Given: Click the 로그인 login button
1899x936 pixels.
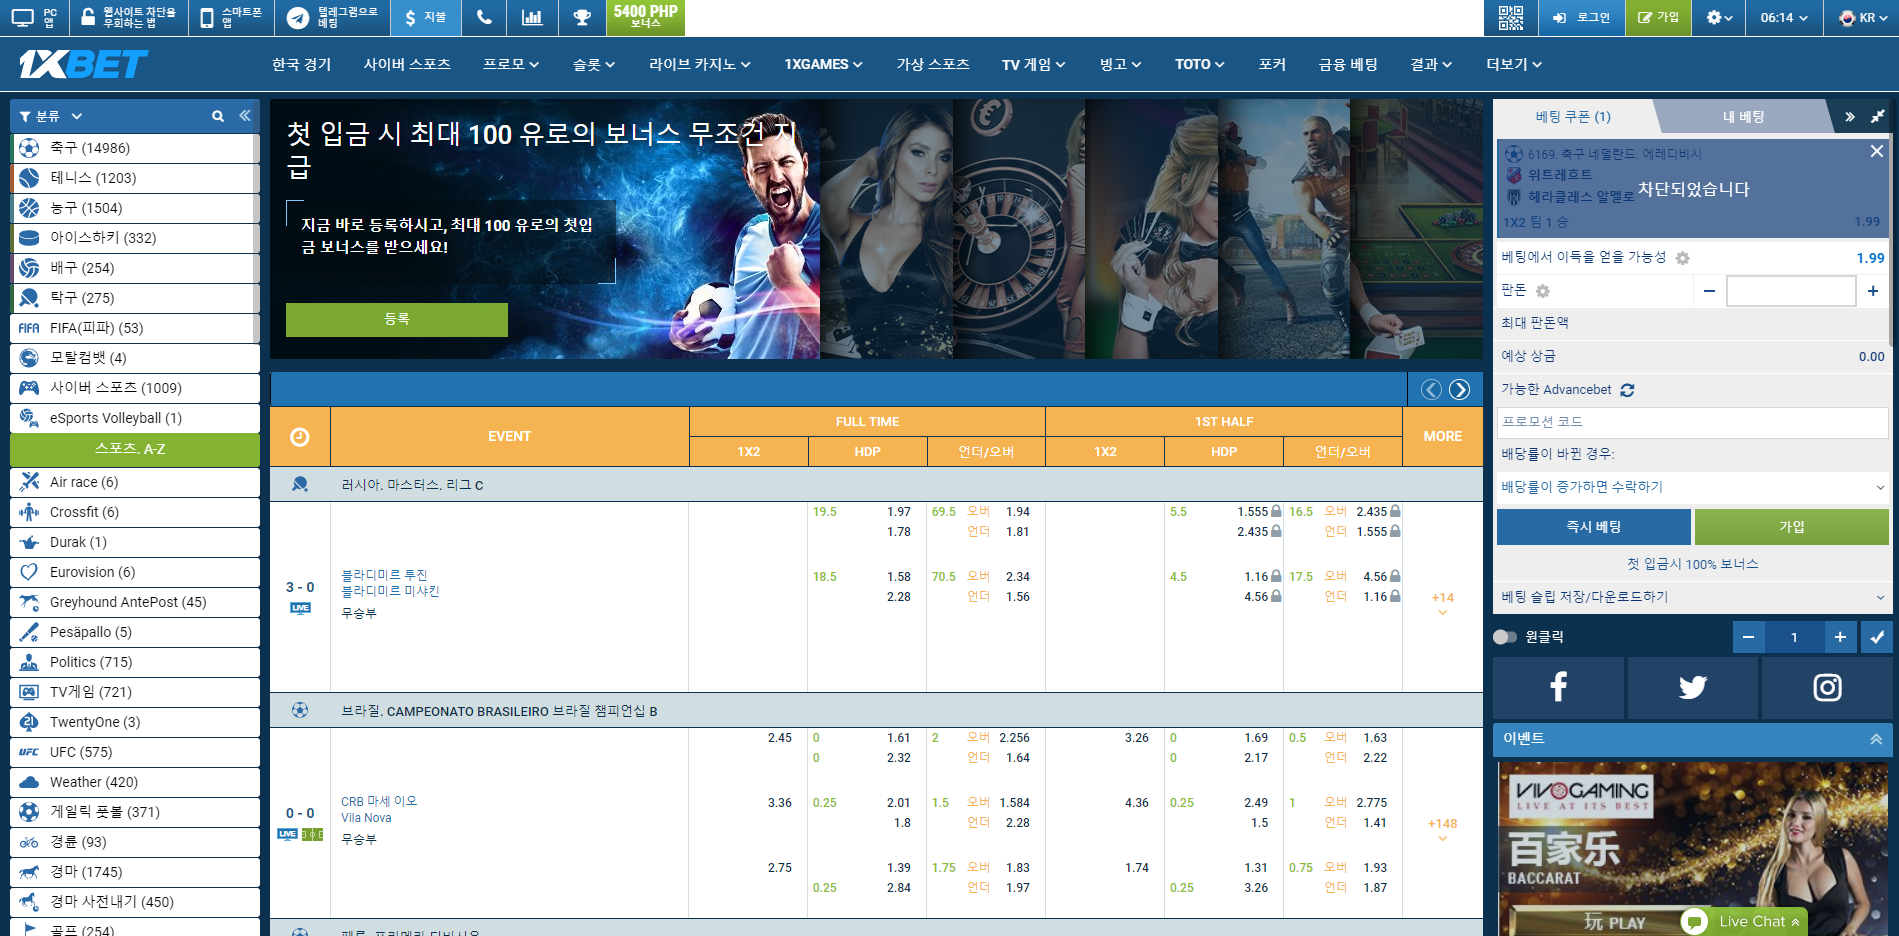Looking at the screenshot, I should pos(1582,17).
